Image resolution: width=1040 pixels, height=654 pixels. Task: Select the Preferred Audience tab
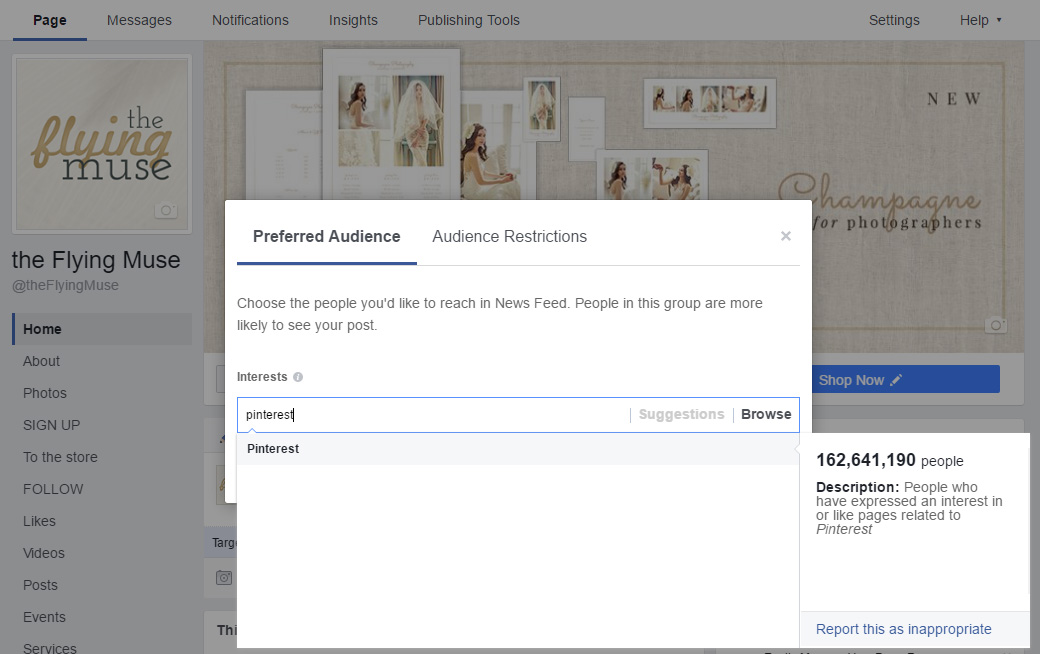[x=326, y=237]
